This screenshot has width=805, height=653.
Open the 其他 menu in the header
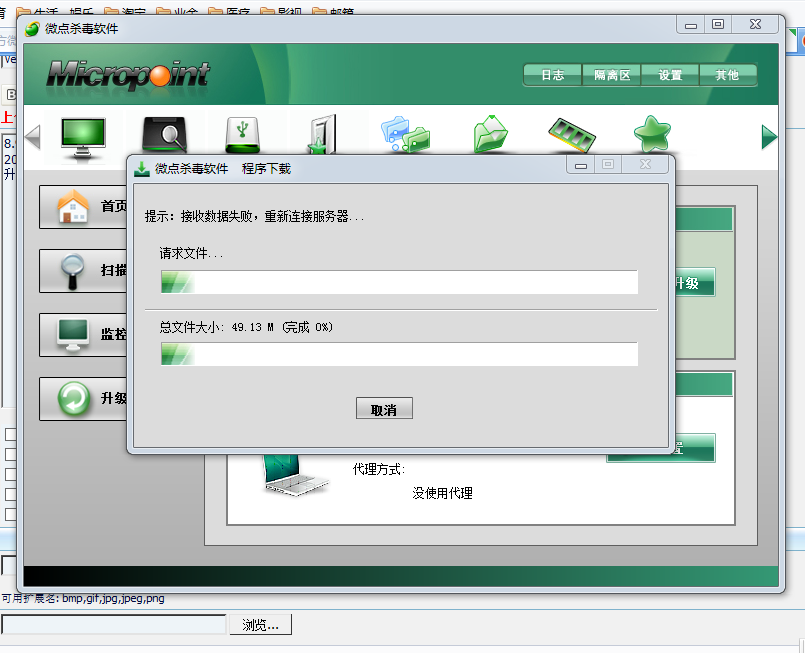pyautogui.click(x=727, y=75)
